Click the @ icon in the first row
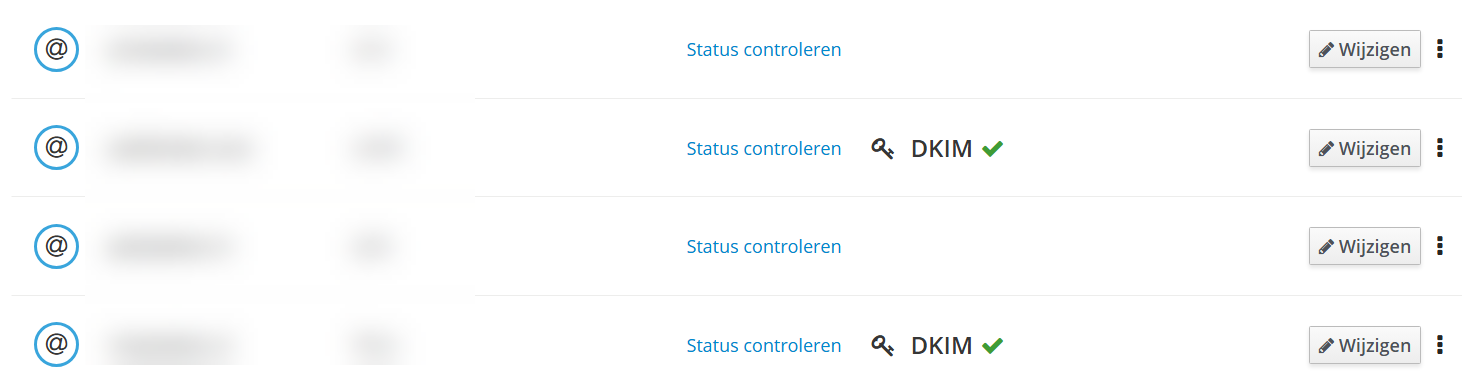 point(56,49)
